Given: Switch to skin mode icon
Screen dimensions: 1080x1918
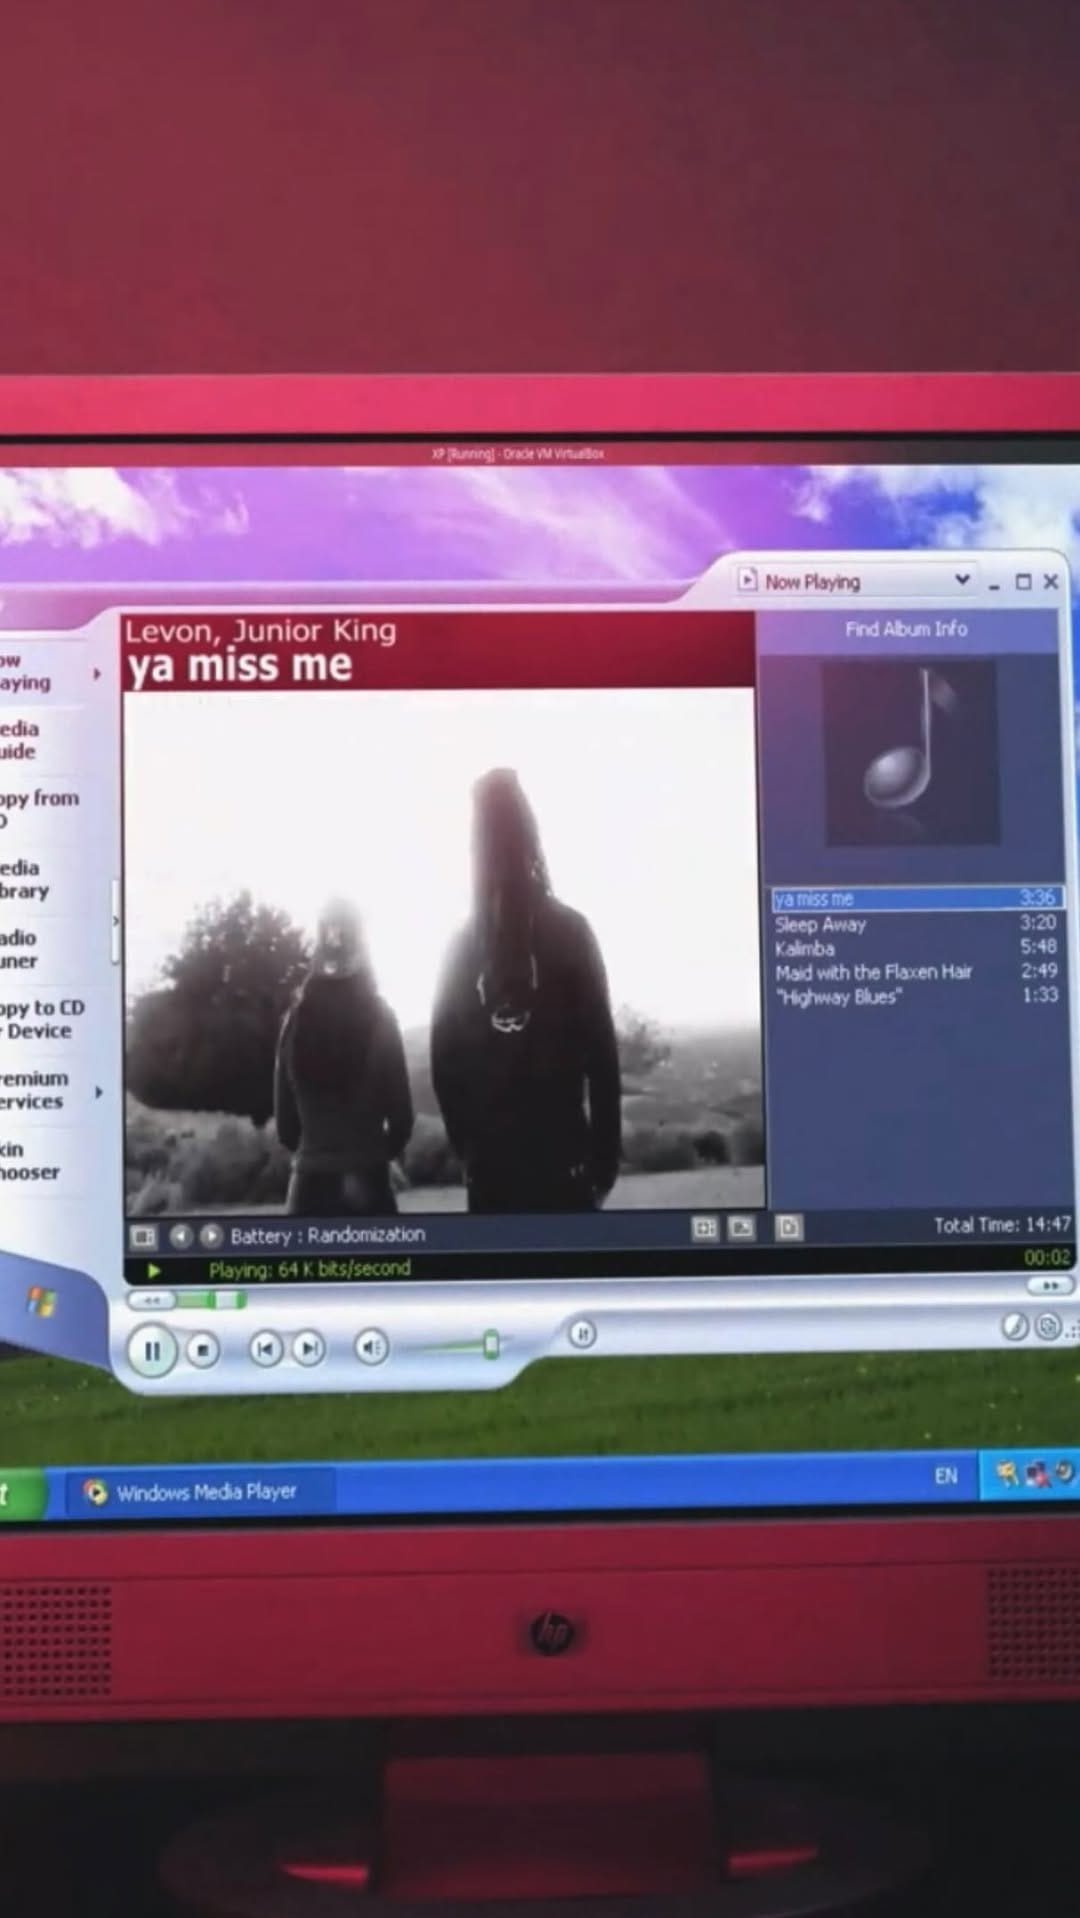Looking at the screenshot, I should [1047, 1326].
